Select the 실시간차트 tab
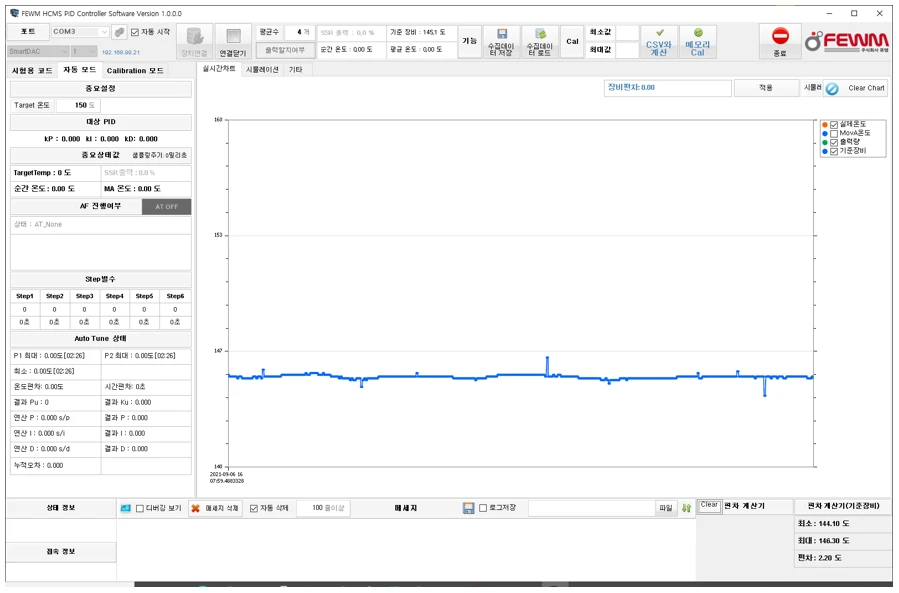This screenshot has width=899, height=593. click(219, 69)
